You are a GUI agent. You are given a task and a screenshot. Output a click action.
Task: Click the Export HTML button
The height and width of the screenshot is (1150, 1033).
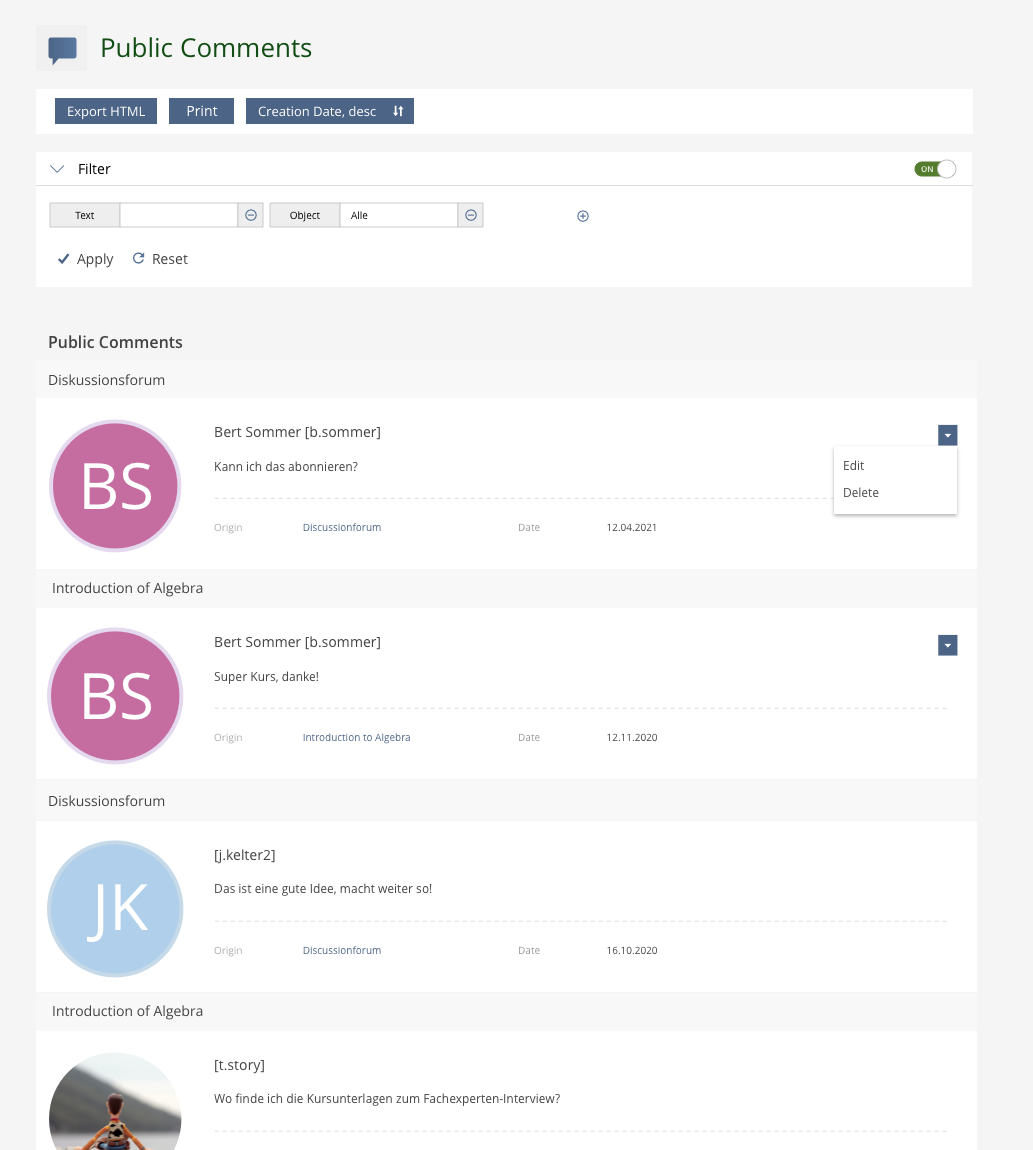(106, 111)
